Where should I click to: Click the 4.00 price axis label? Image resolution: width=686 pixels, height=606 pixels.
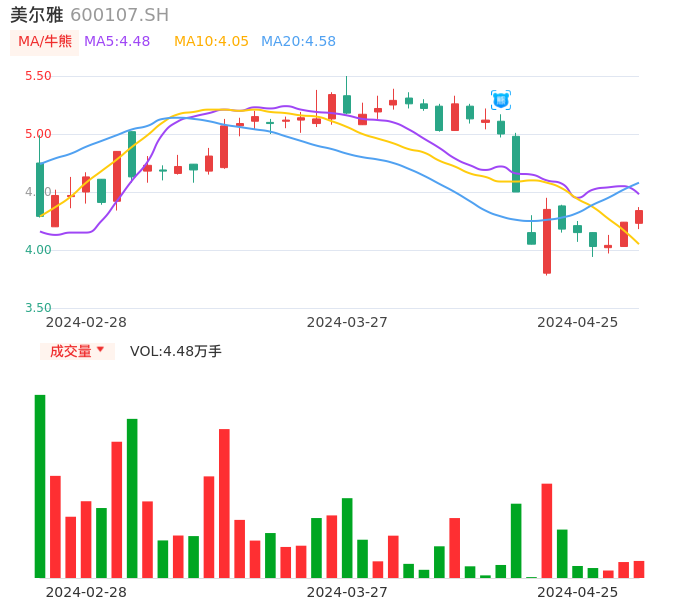[38, 250]
